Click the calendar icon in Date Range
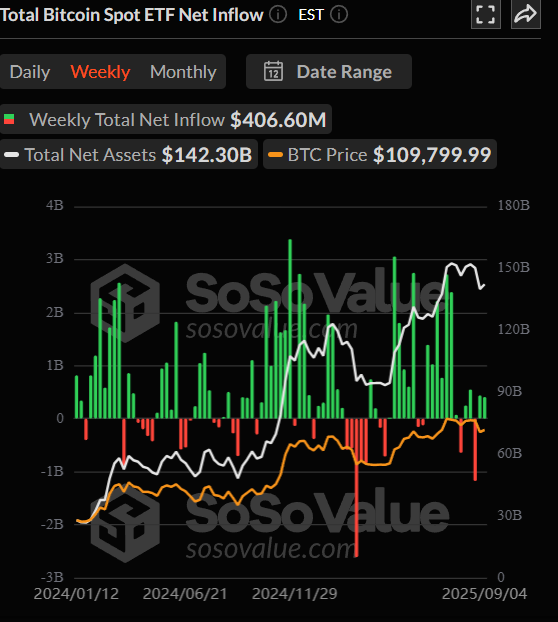Image resolution: width=558 pixels, height=622 pixels. pyautogui.click(x=273, y=71)
